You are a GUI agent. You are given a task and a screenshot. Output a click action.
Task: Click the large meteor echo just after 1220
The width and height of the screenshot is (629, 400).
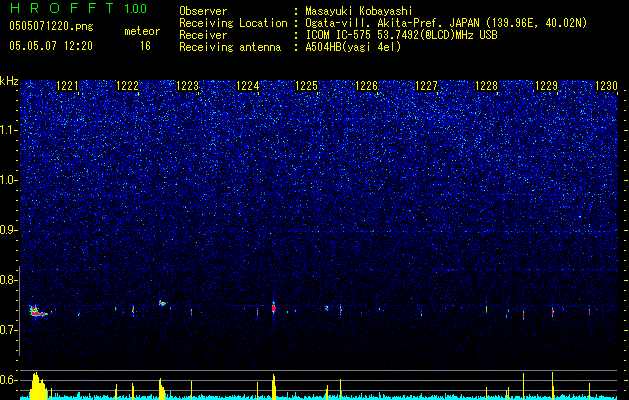pos(38,311)
